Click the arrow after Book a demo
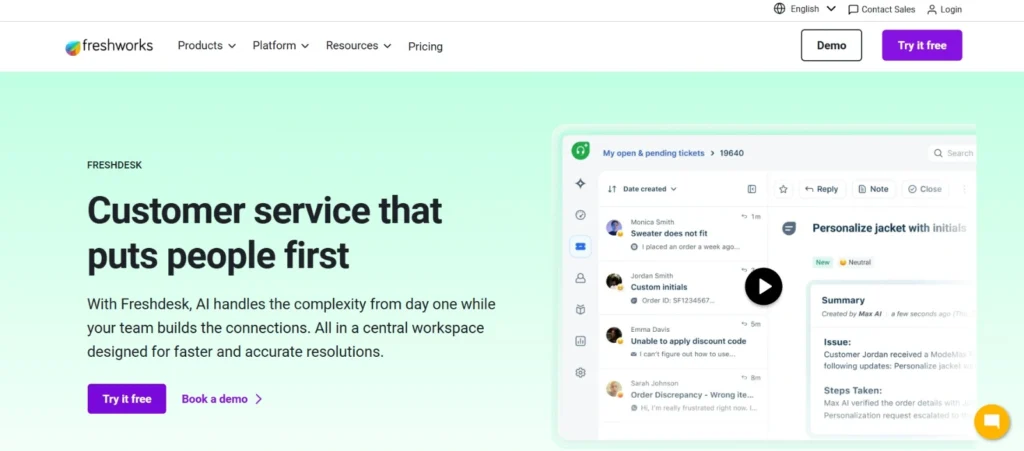This screenshot has width=1024, height=451. (259, 399)
